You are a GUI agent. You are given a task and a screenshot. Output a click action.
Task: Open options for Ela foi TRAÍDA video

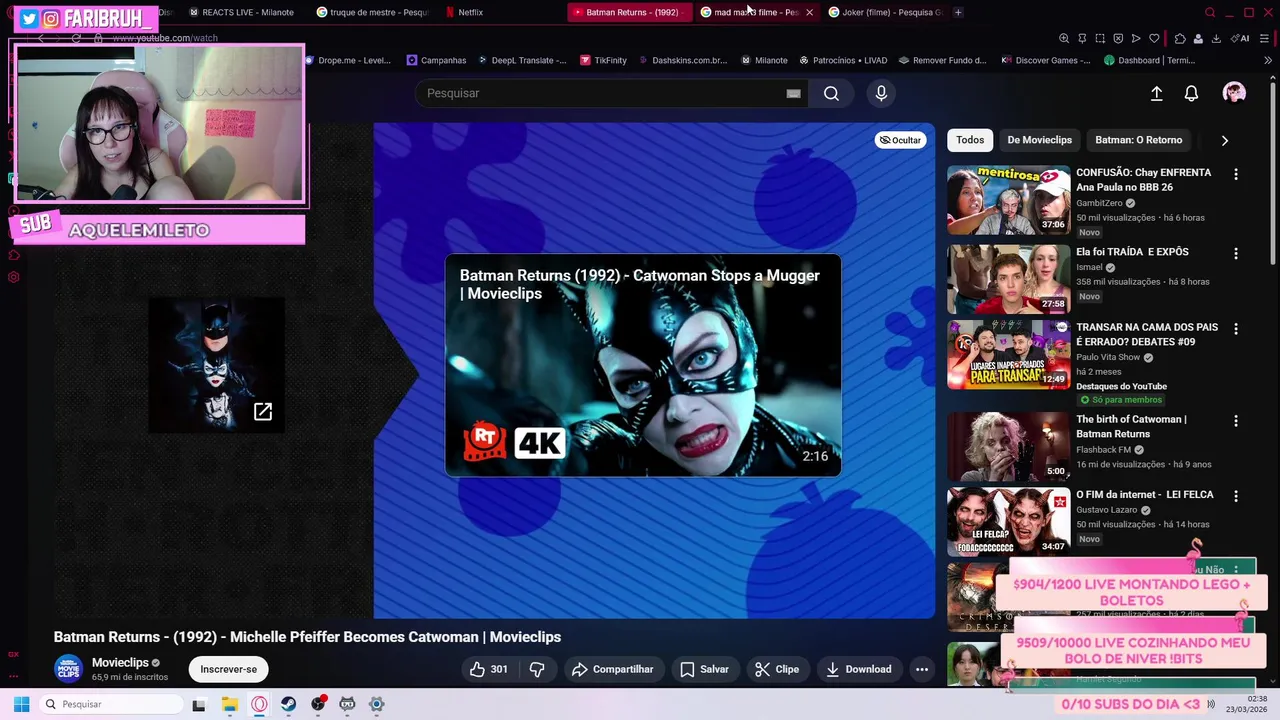(x=1235, y=254)
